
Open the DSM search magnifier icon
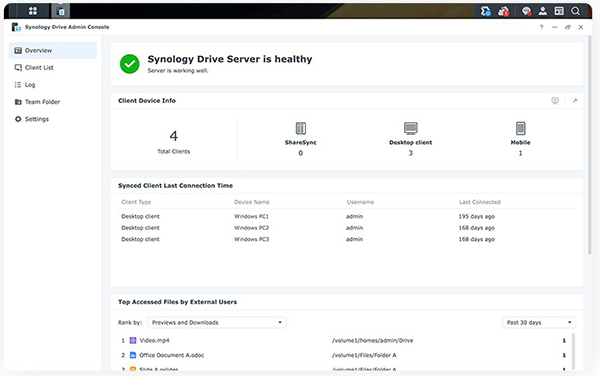(576, 11)
